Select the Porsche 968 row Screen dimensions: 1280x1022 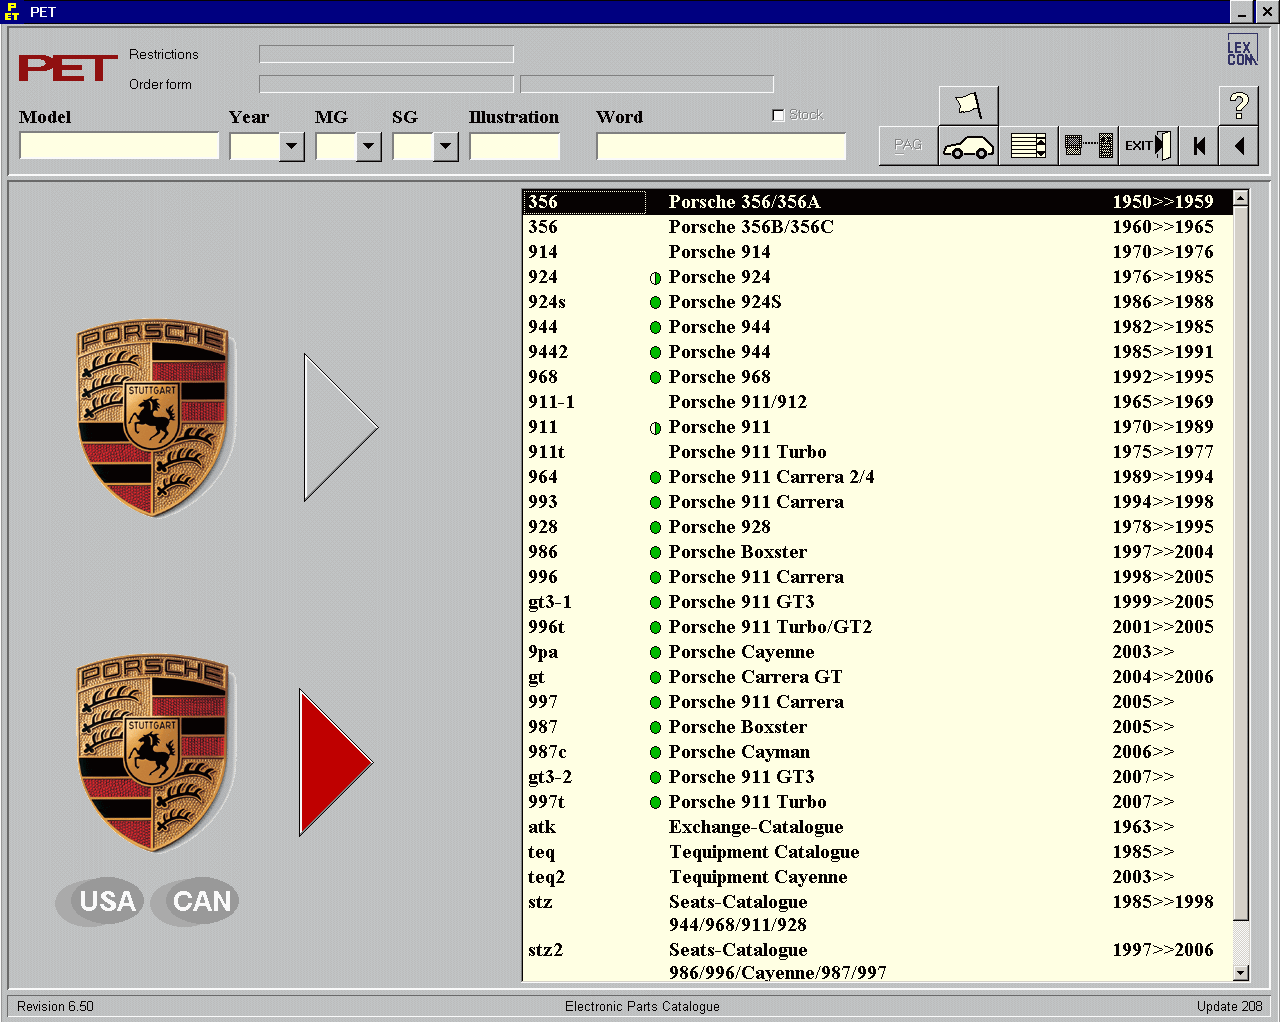[x=877, y=377]
